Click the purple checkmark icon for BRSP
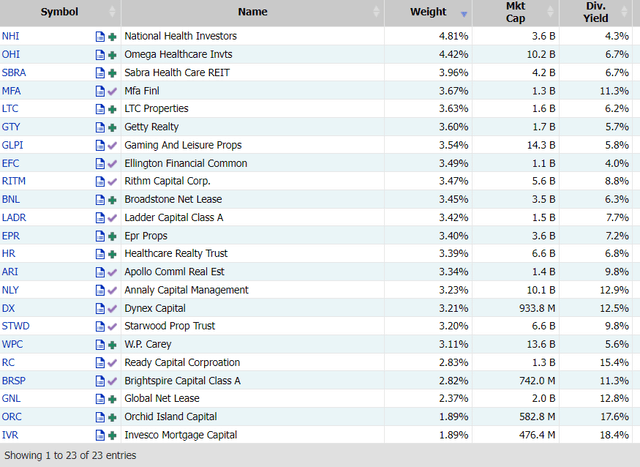This screenshot has height=467, width=640. [112, 381]
